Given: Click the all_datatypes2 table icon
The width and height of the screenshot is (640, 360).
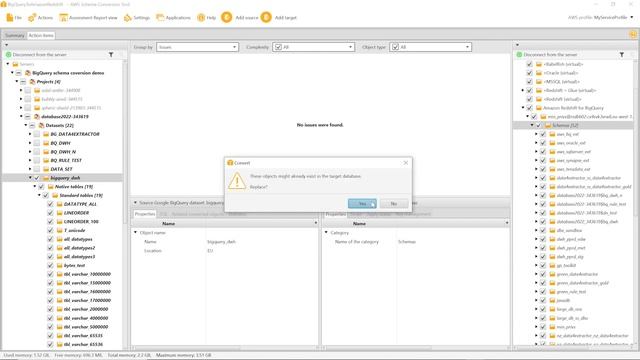Looking at the screenshot, I should [60, 248].
